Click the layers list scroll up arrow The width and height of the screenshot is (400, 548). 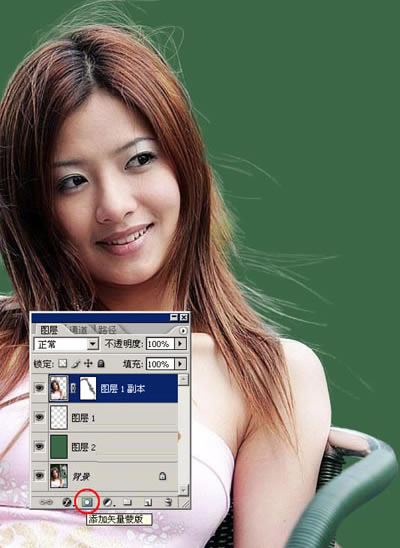pos(183,380)
